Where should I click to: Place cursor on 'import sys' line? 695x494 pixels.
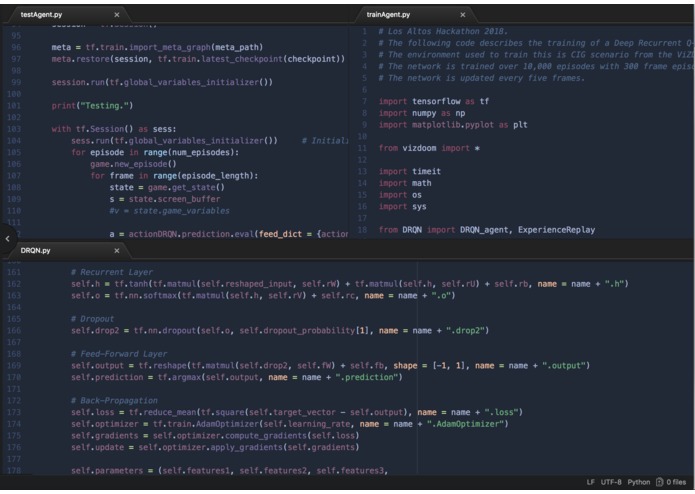tap(402, 206)
